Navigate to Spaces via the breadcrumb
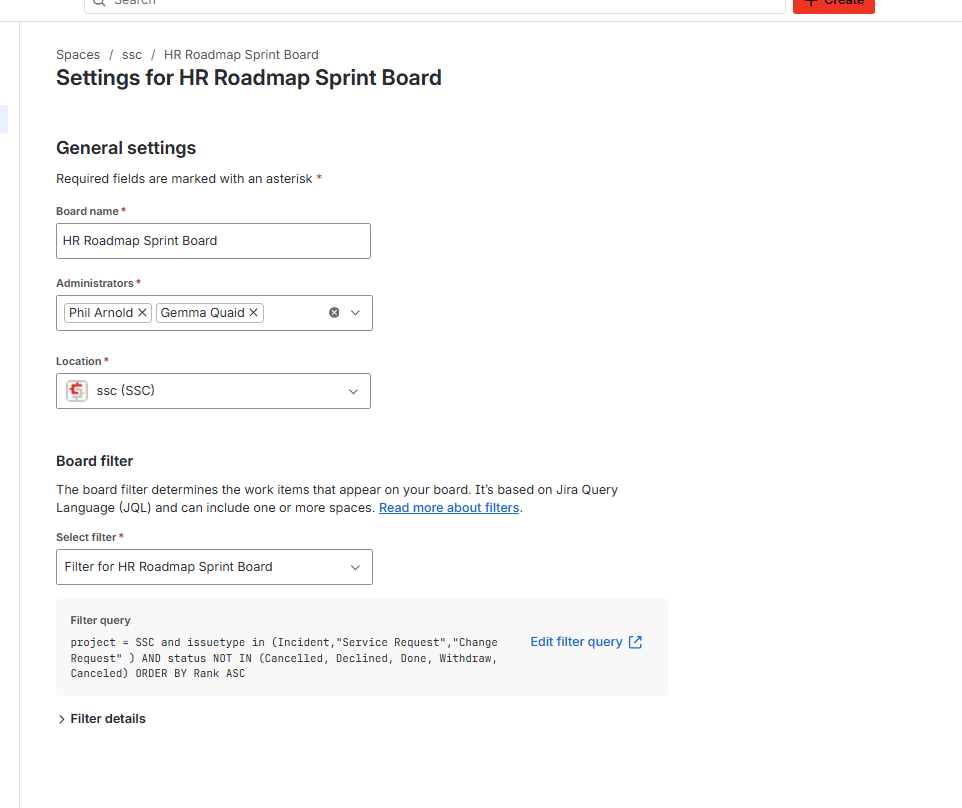The height and width of the screenshot is (808, 962). click(x=78, y=54)
